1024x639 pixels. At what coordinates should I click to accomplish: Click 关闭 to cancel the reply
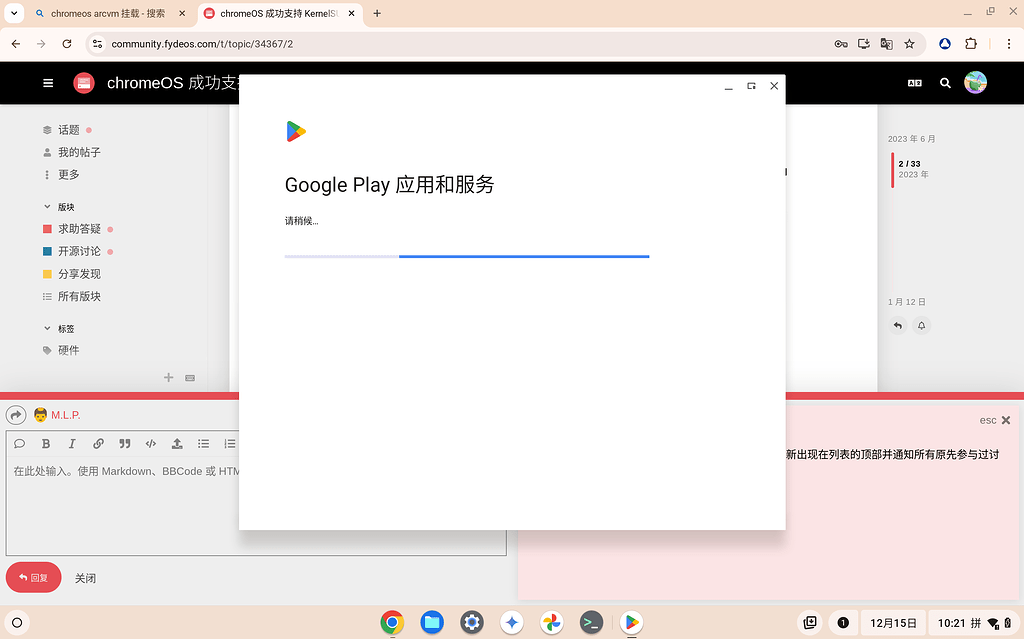pyautogui.click(x=86, y=578)
